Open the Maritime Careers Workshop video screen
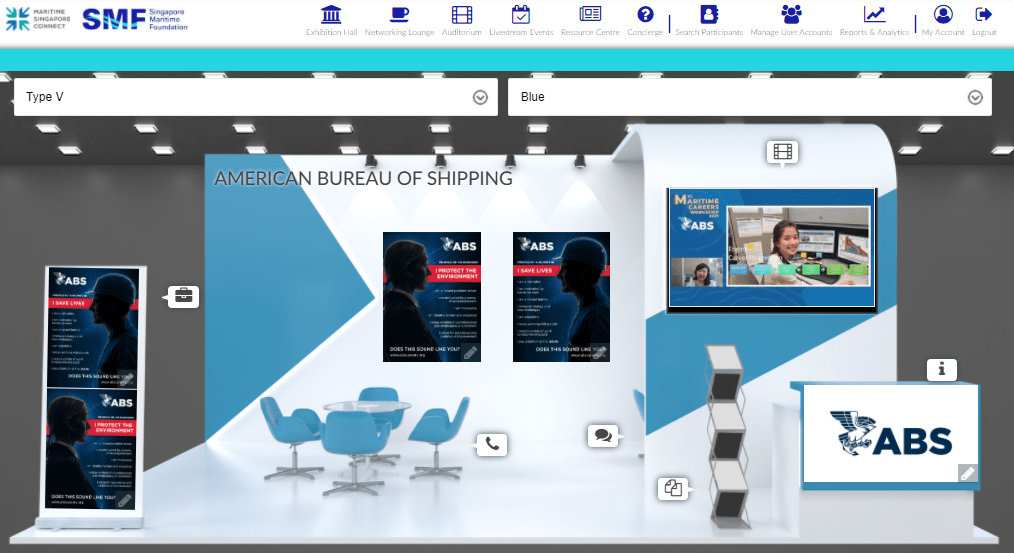1014x553 pixels. coord(772,248)
